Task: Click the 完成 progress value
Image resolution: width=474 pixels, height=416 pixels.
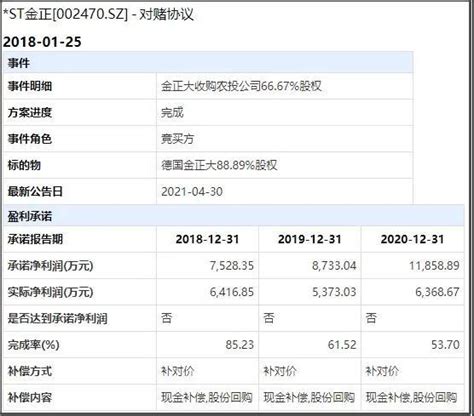Action: [172, 112]
